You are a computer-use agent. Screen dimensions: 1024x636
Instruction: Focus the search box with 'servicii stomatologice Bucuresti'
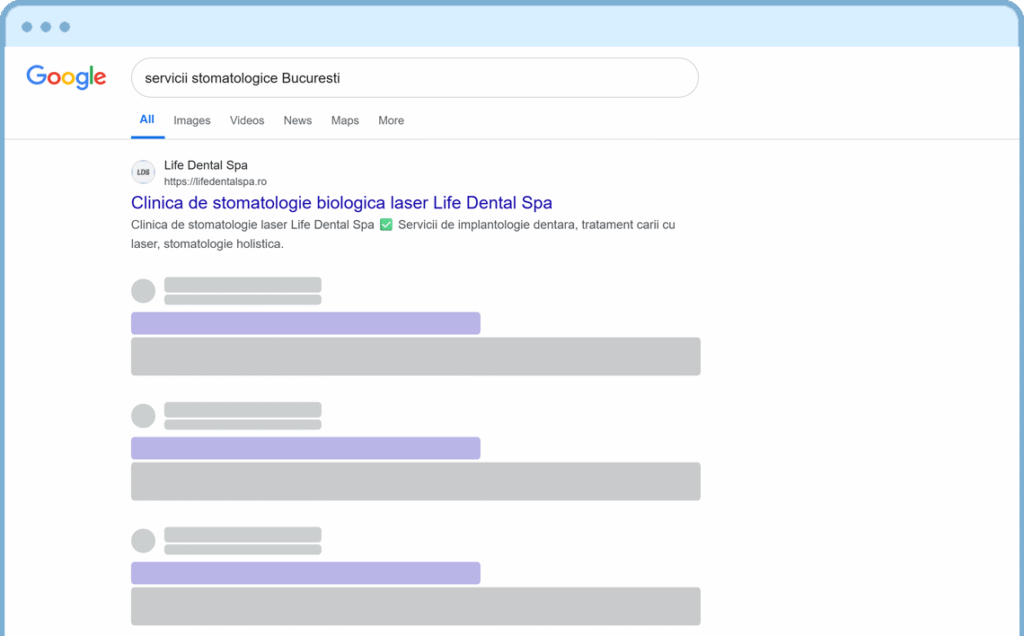(x=415, y=78)
